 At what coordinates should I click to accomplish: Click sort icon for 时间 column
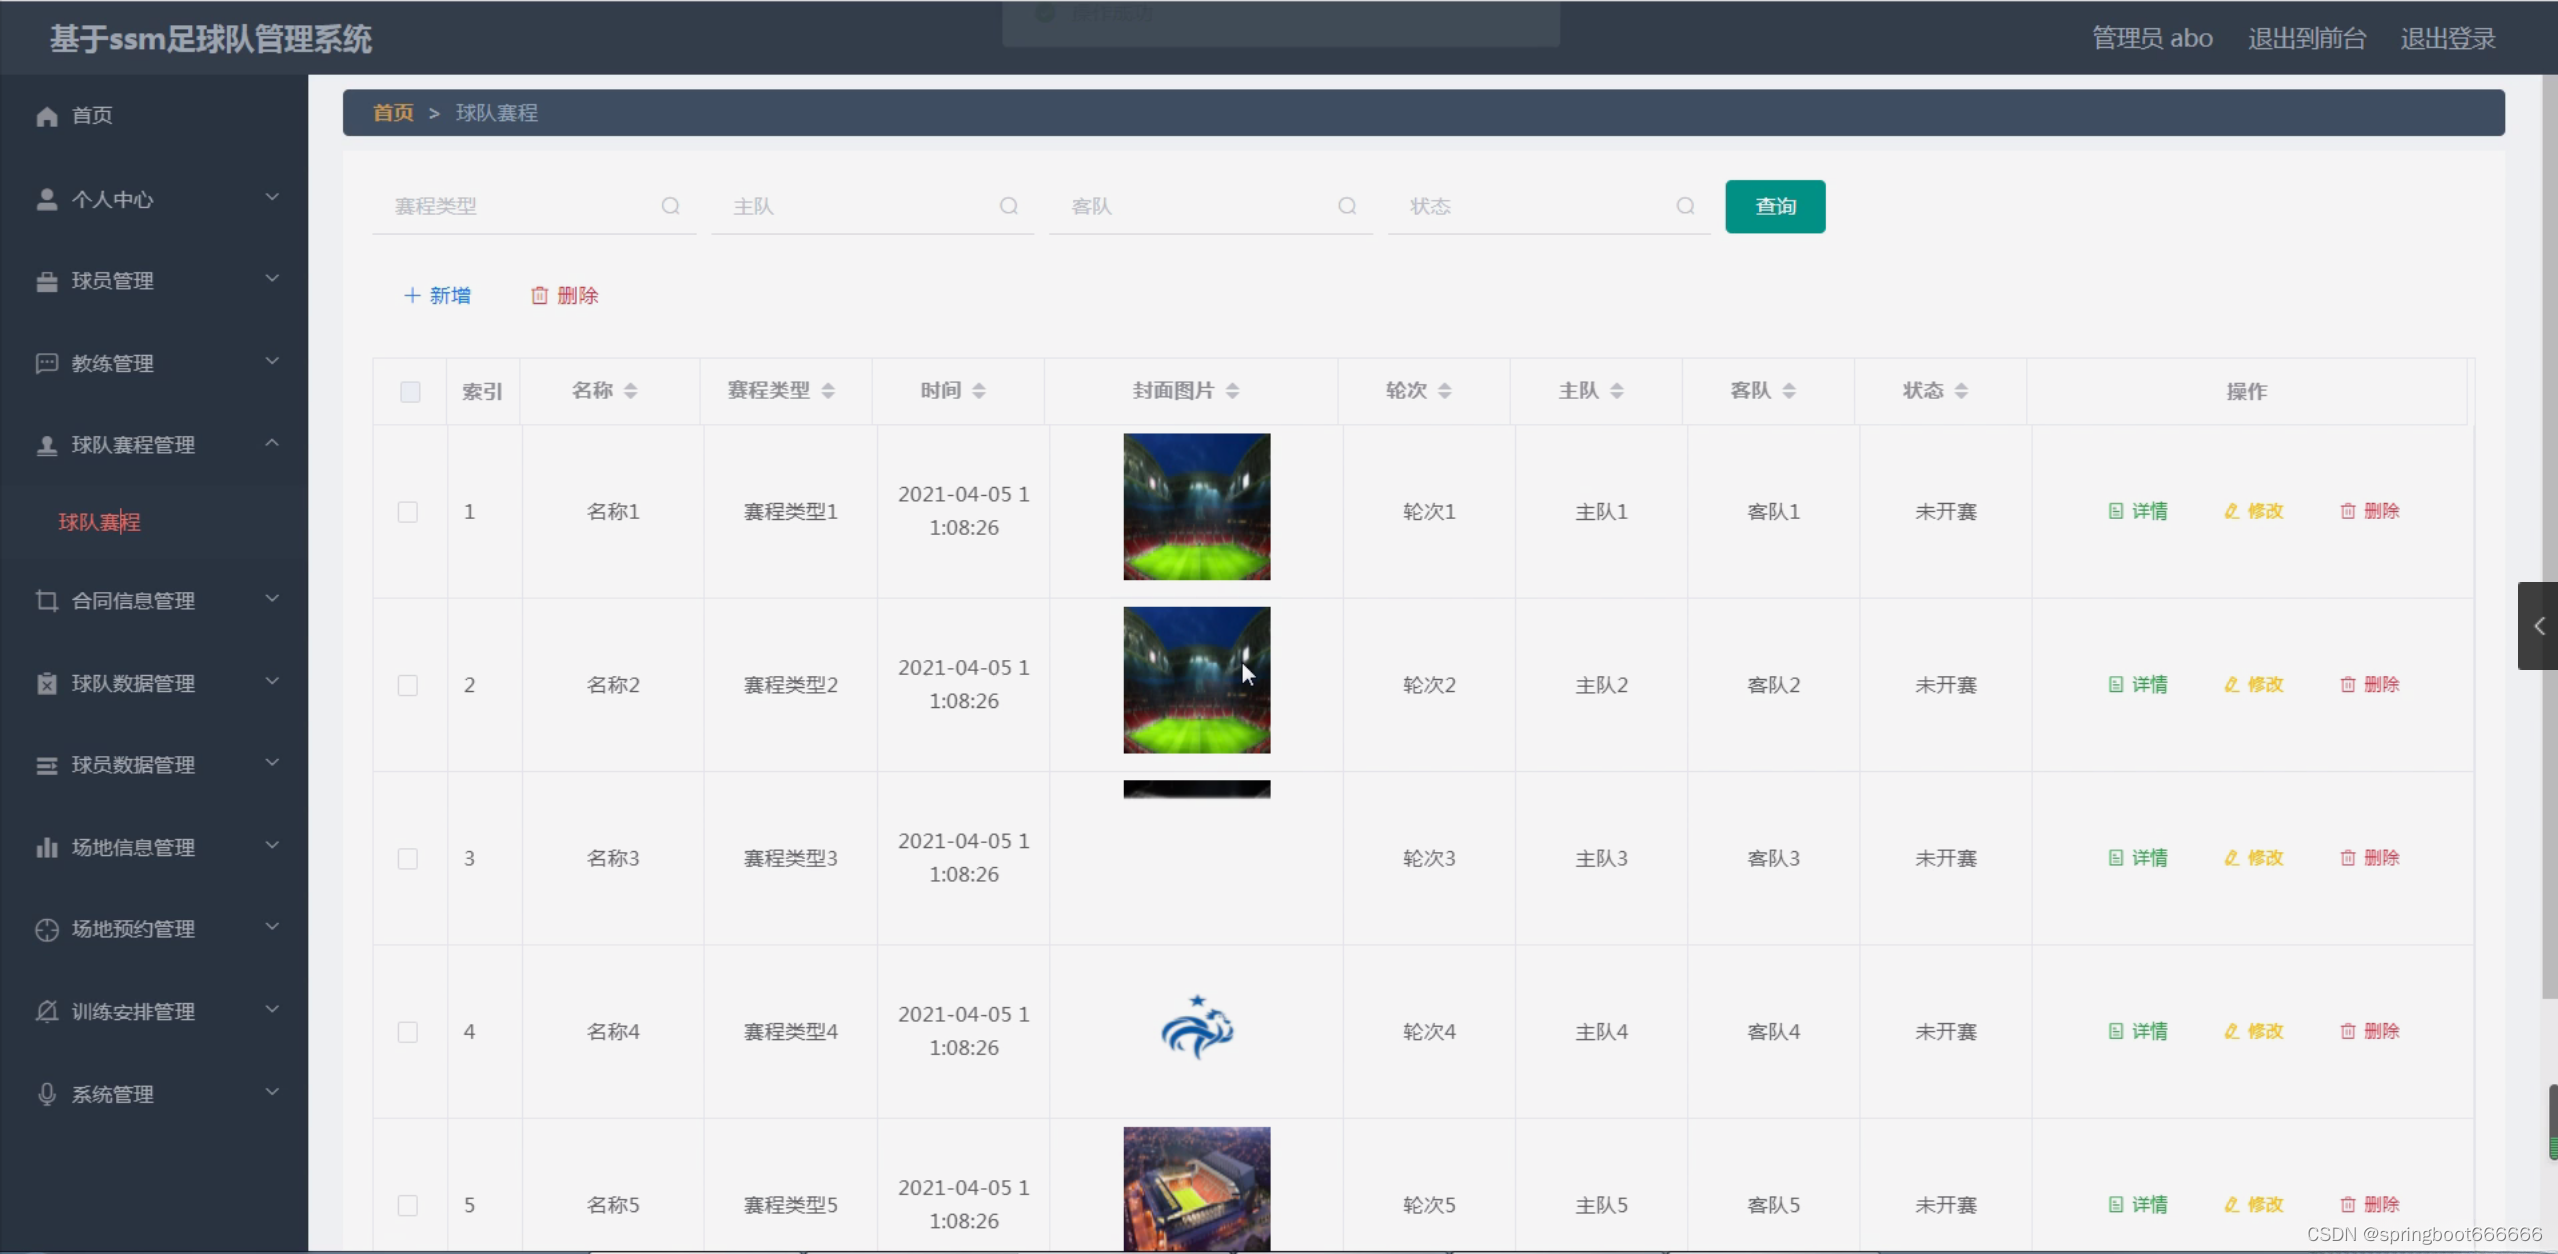point(979,391)
